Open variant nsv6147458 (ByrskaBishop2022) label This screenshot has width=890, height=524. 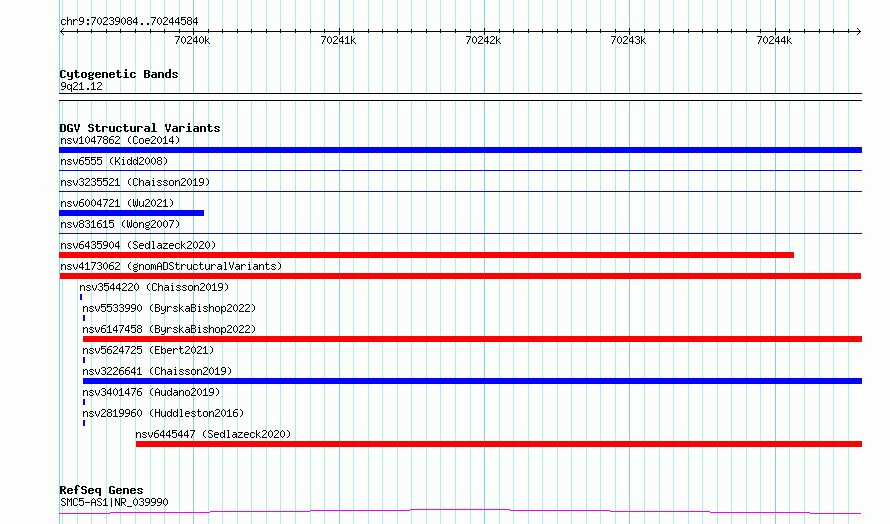click(x=169, y=329)
